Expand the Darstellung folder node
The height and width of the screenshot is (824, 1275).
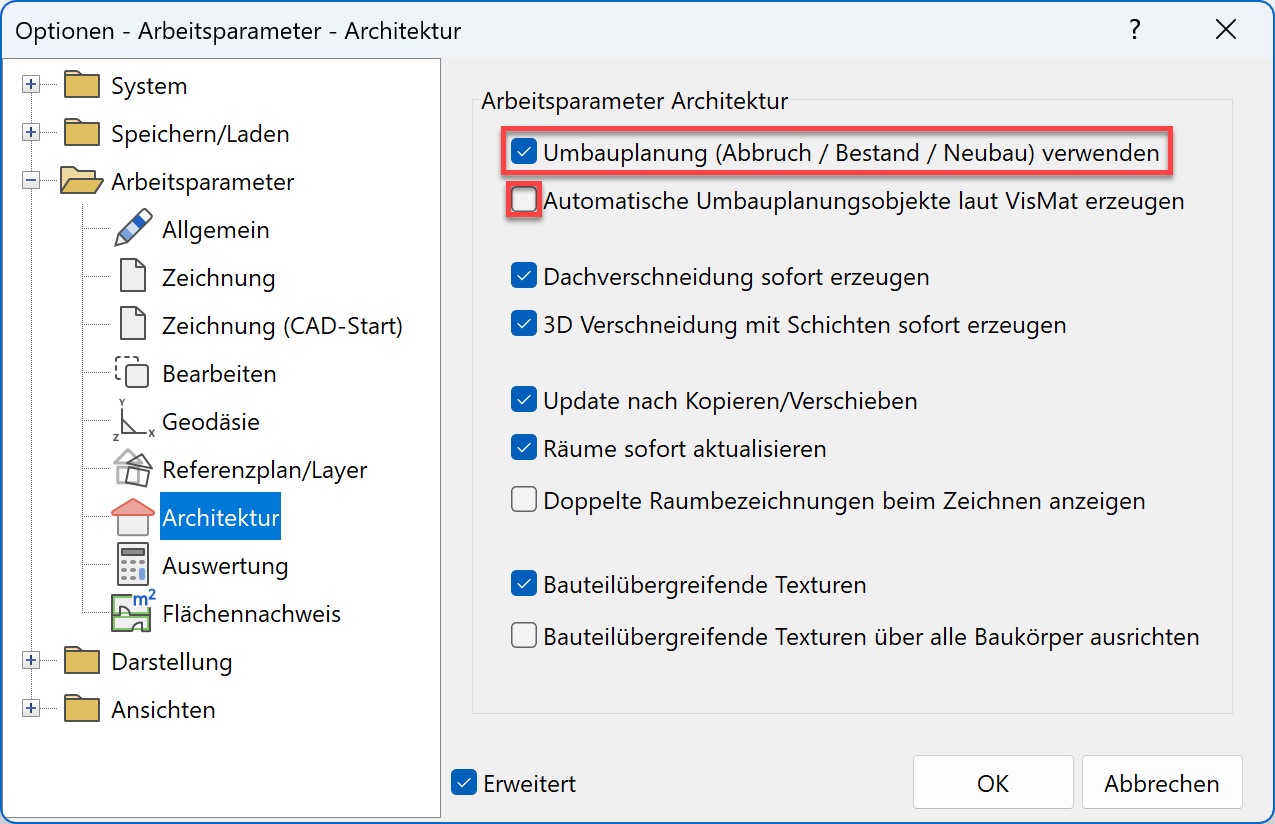[x=31, y=661]
